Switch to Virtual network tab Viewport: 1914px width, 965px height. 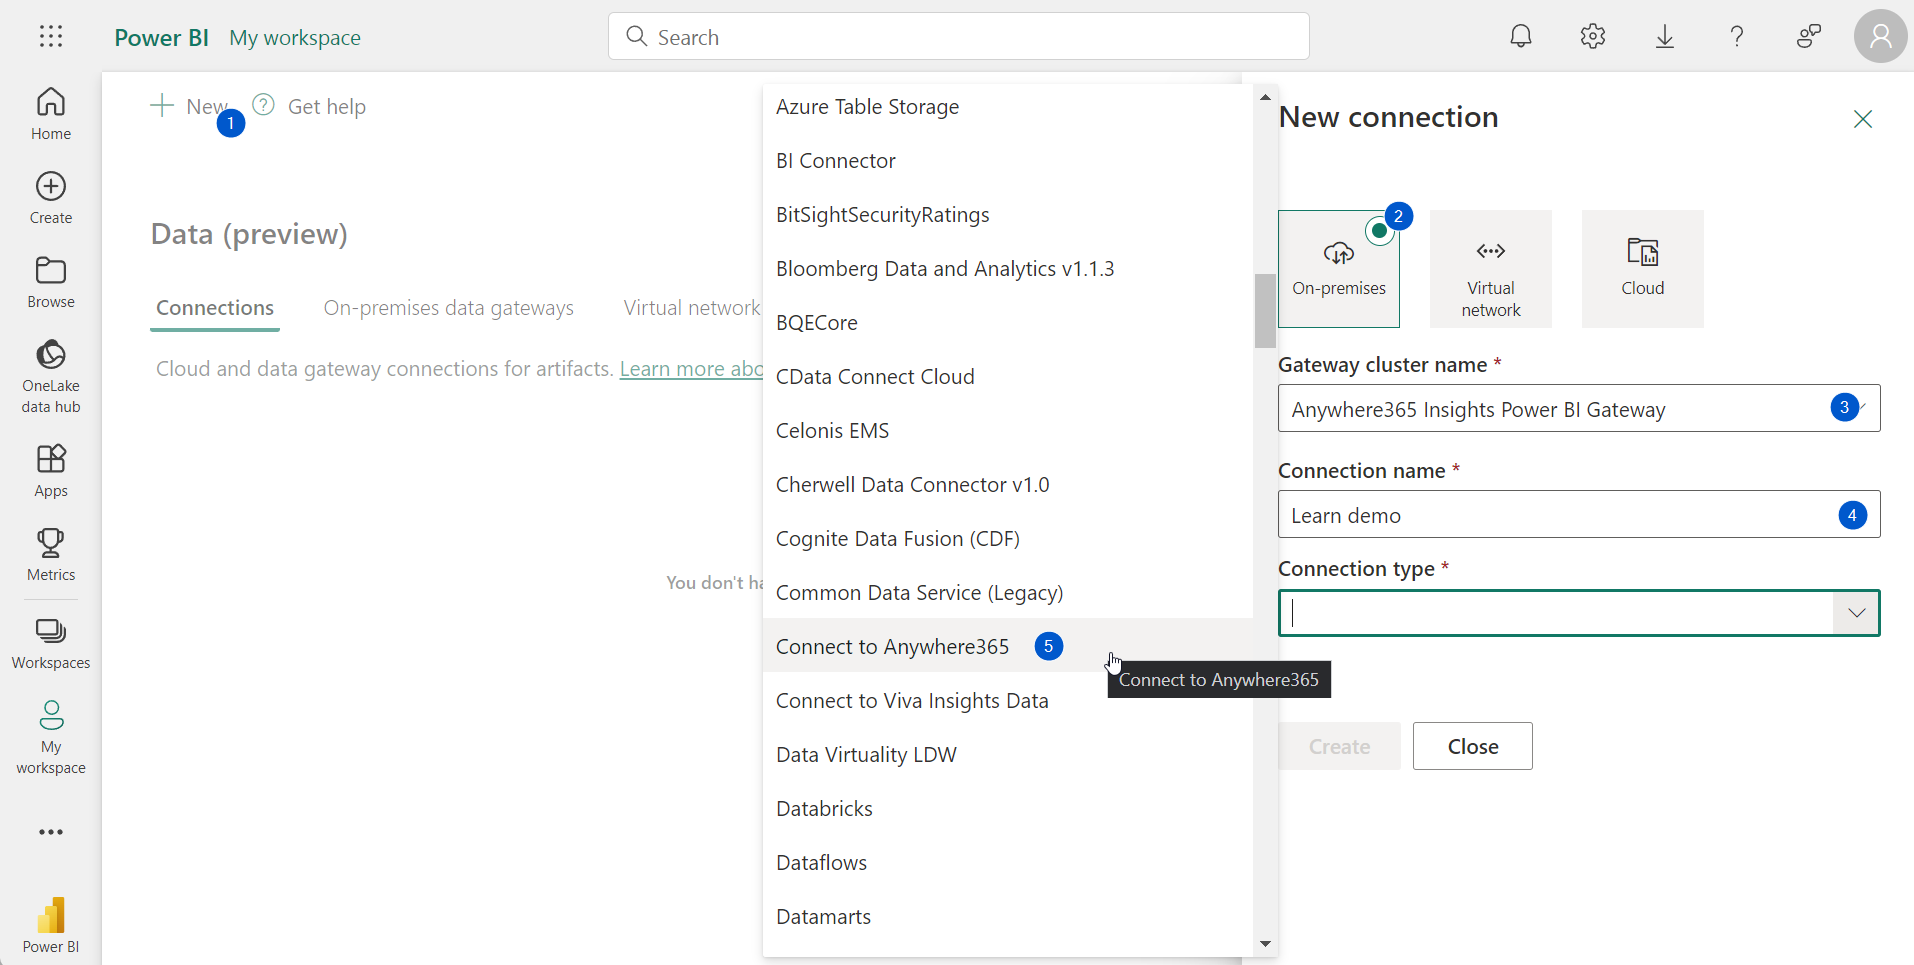click(x=692, y=308)
